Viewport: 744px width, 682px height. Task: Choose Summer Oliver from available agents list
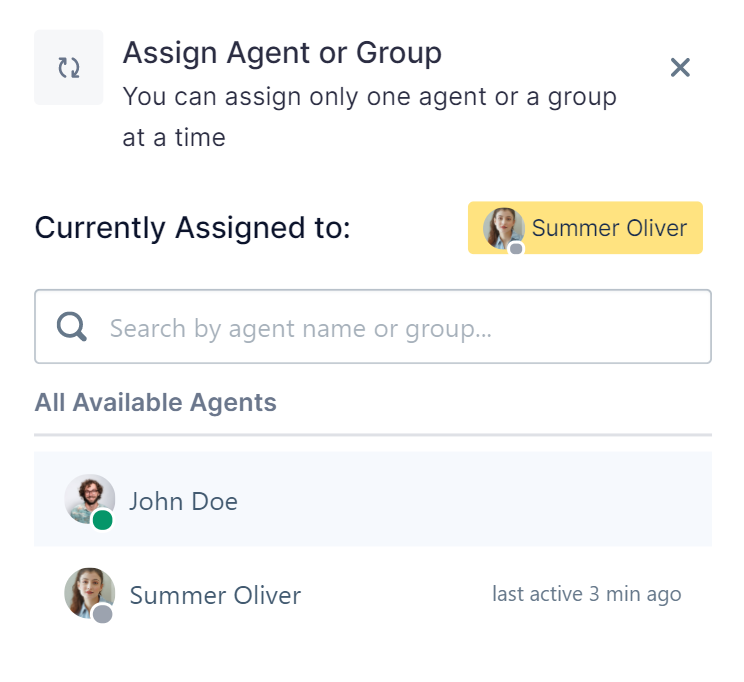point(372,594)
